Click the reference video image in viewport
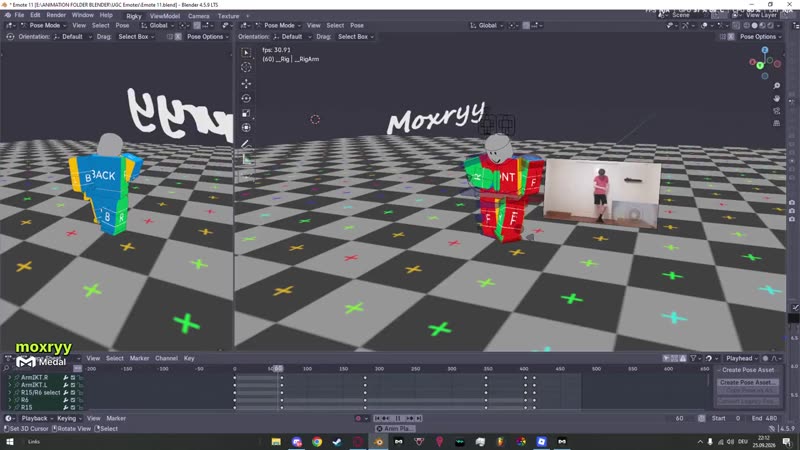Image resolution: width=800 pixels, height=450 pixels. click(602, 194)
